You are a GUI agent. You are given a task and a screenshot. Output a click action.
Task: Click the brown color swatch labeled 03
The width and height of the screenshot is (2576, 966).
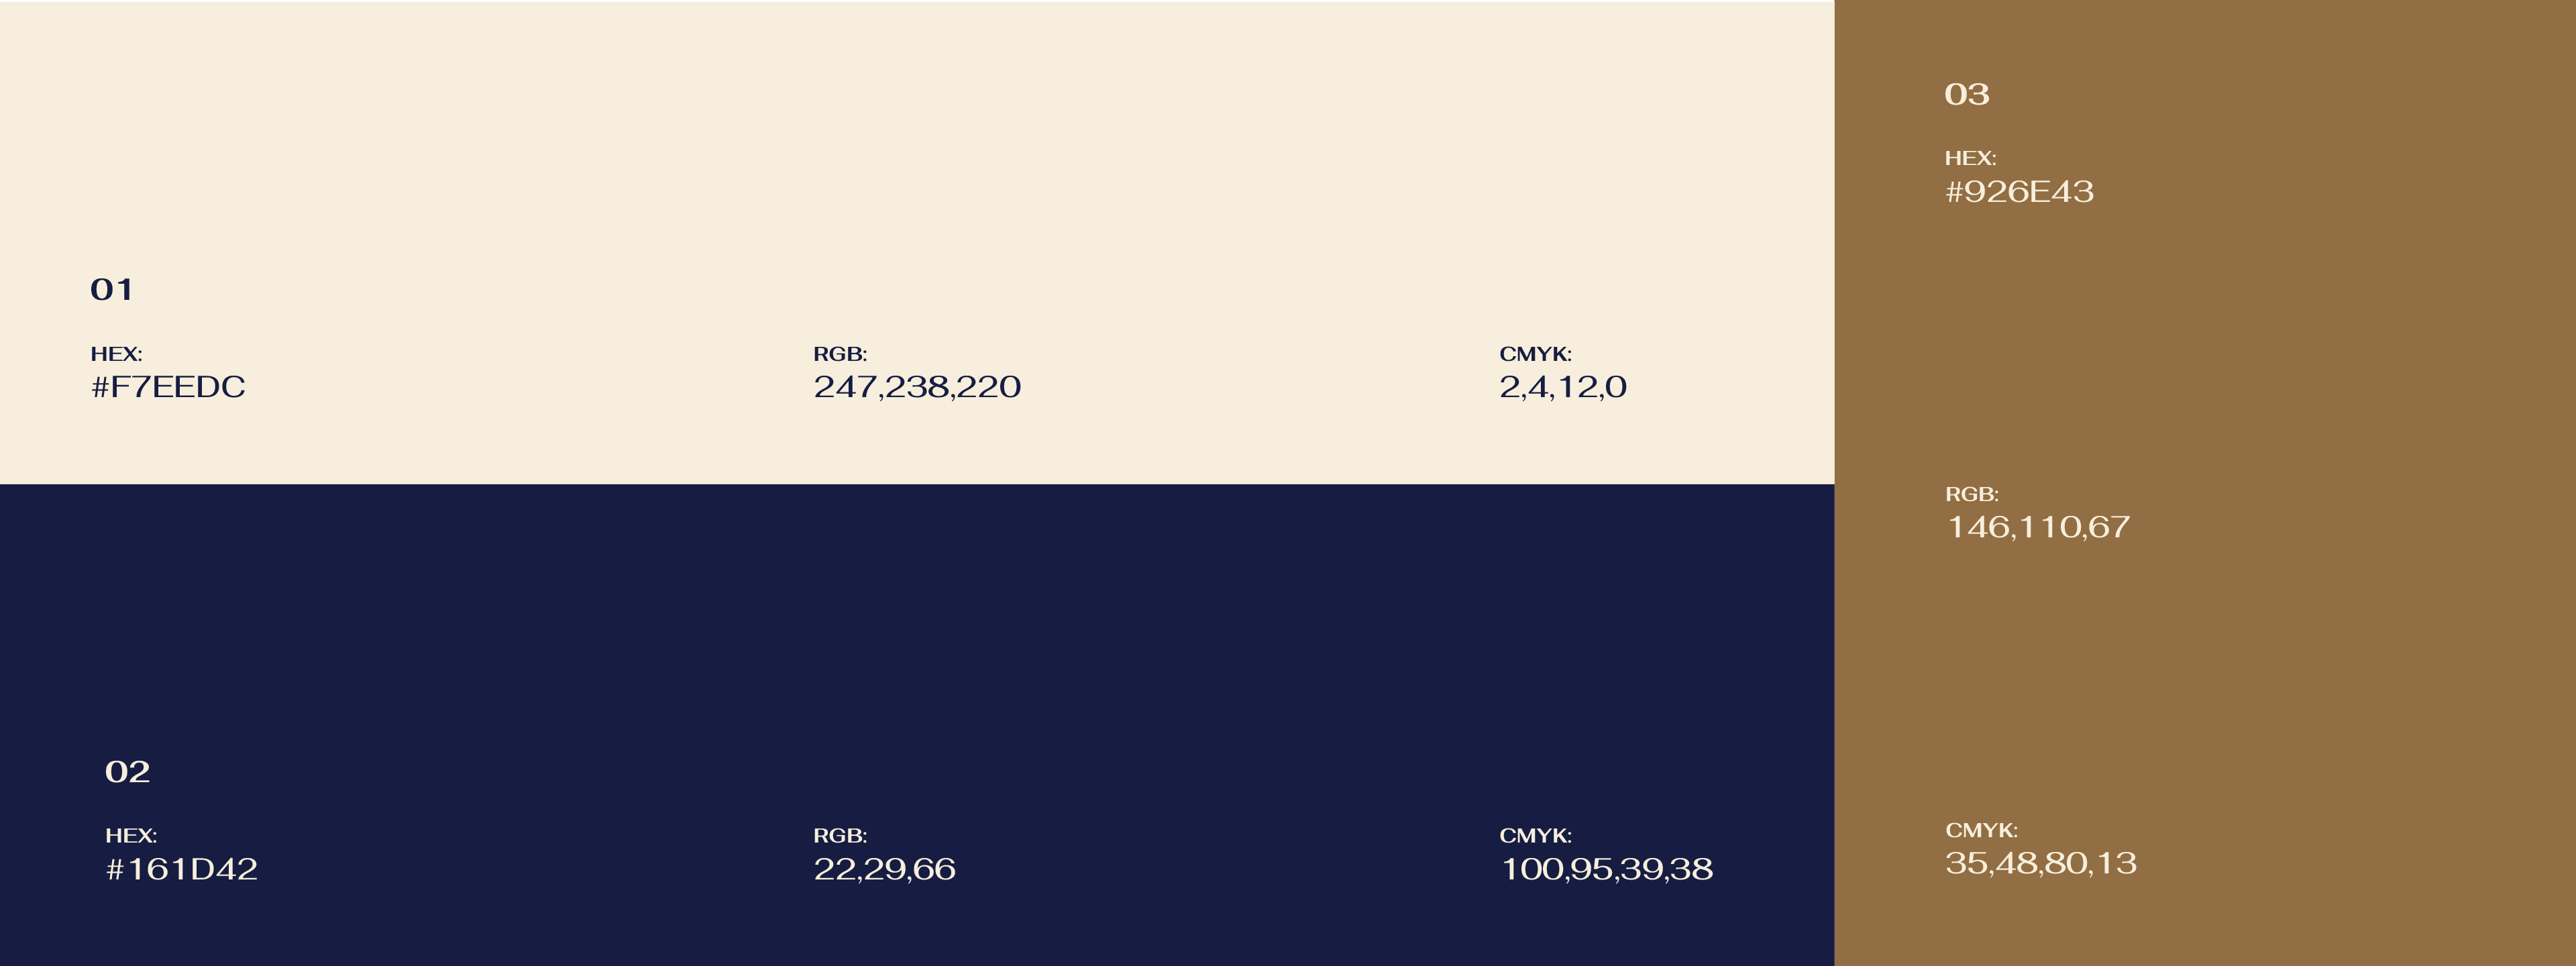(x=2205, y=483)
